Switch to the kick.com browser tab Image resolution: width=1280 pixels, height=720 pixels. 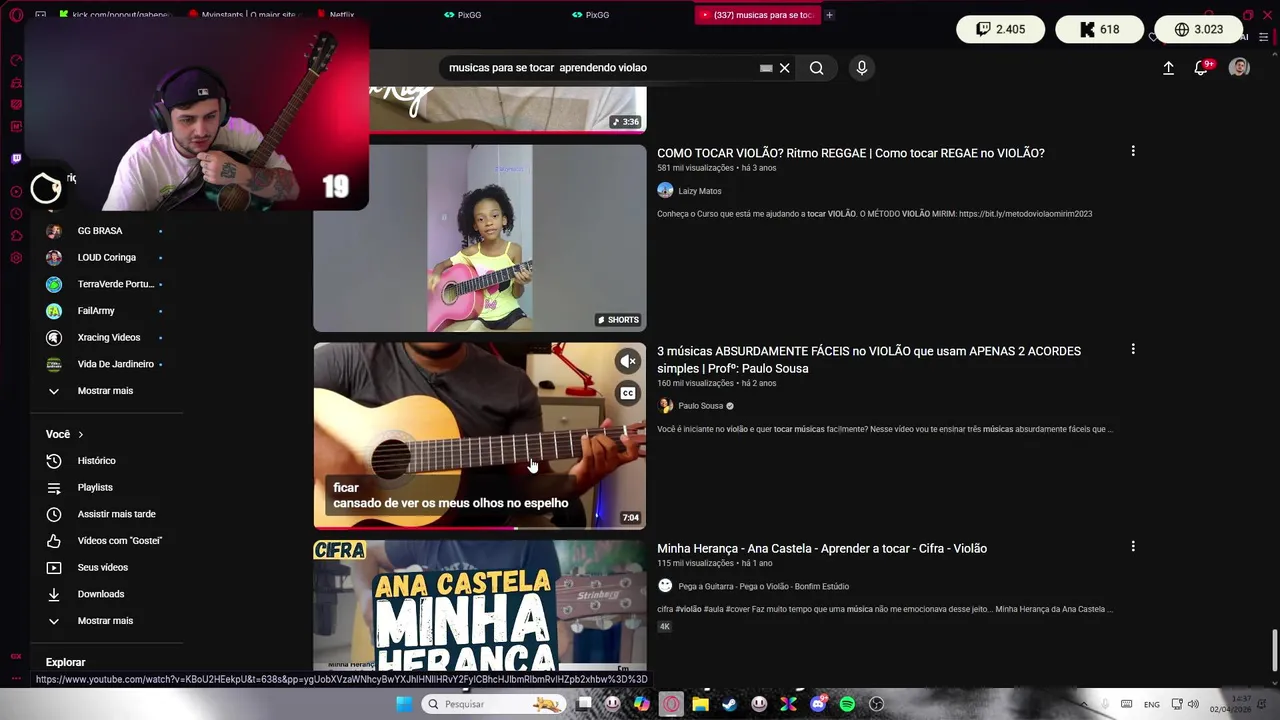[x=114, y=15]
